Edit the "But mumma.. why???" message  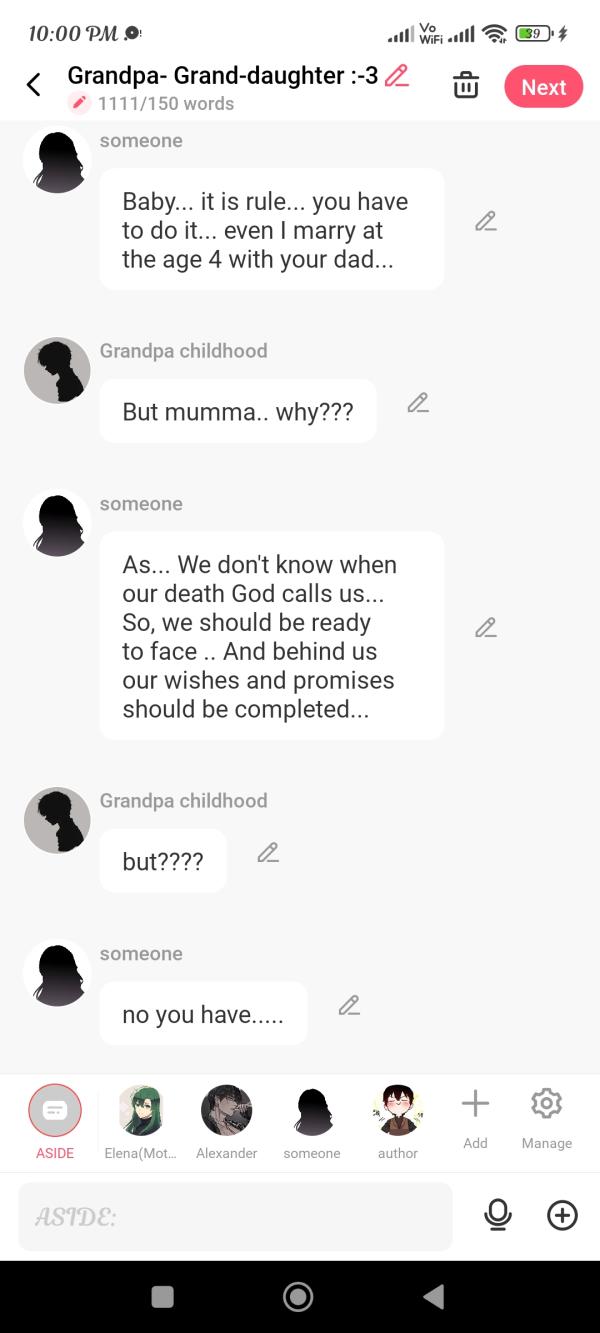(x=418, y=403)
